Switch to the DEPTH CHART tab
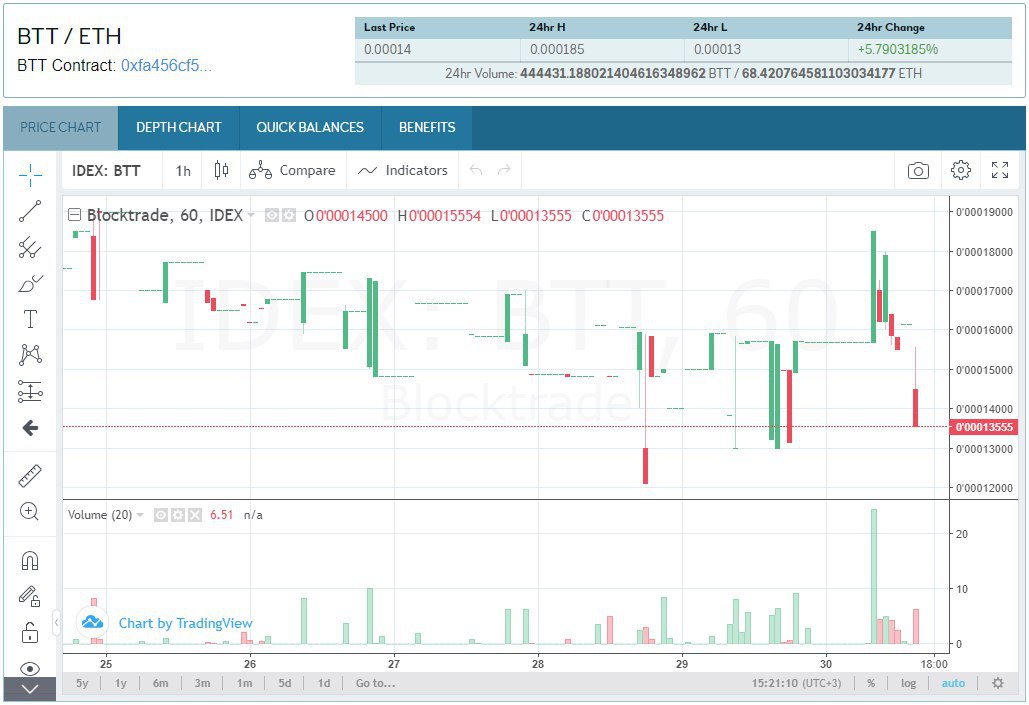The width and height of the screenshot is (1029, 705). click(x=179, y=128)
